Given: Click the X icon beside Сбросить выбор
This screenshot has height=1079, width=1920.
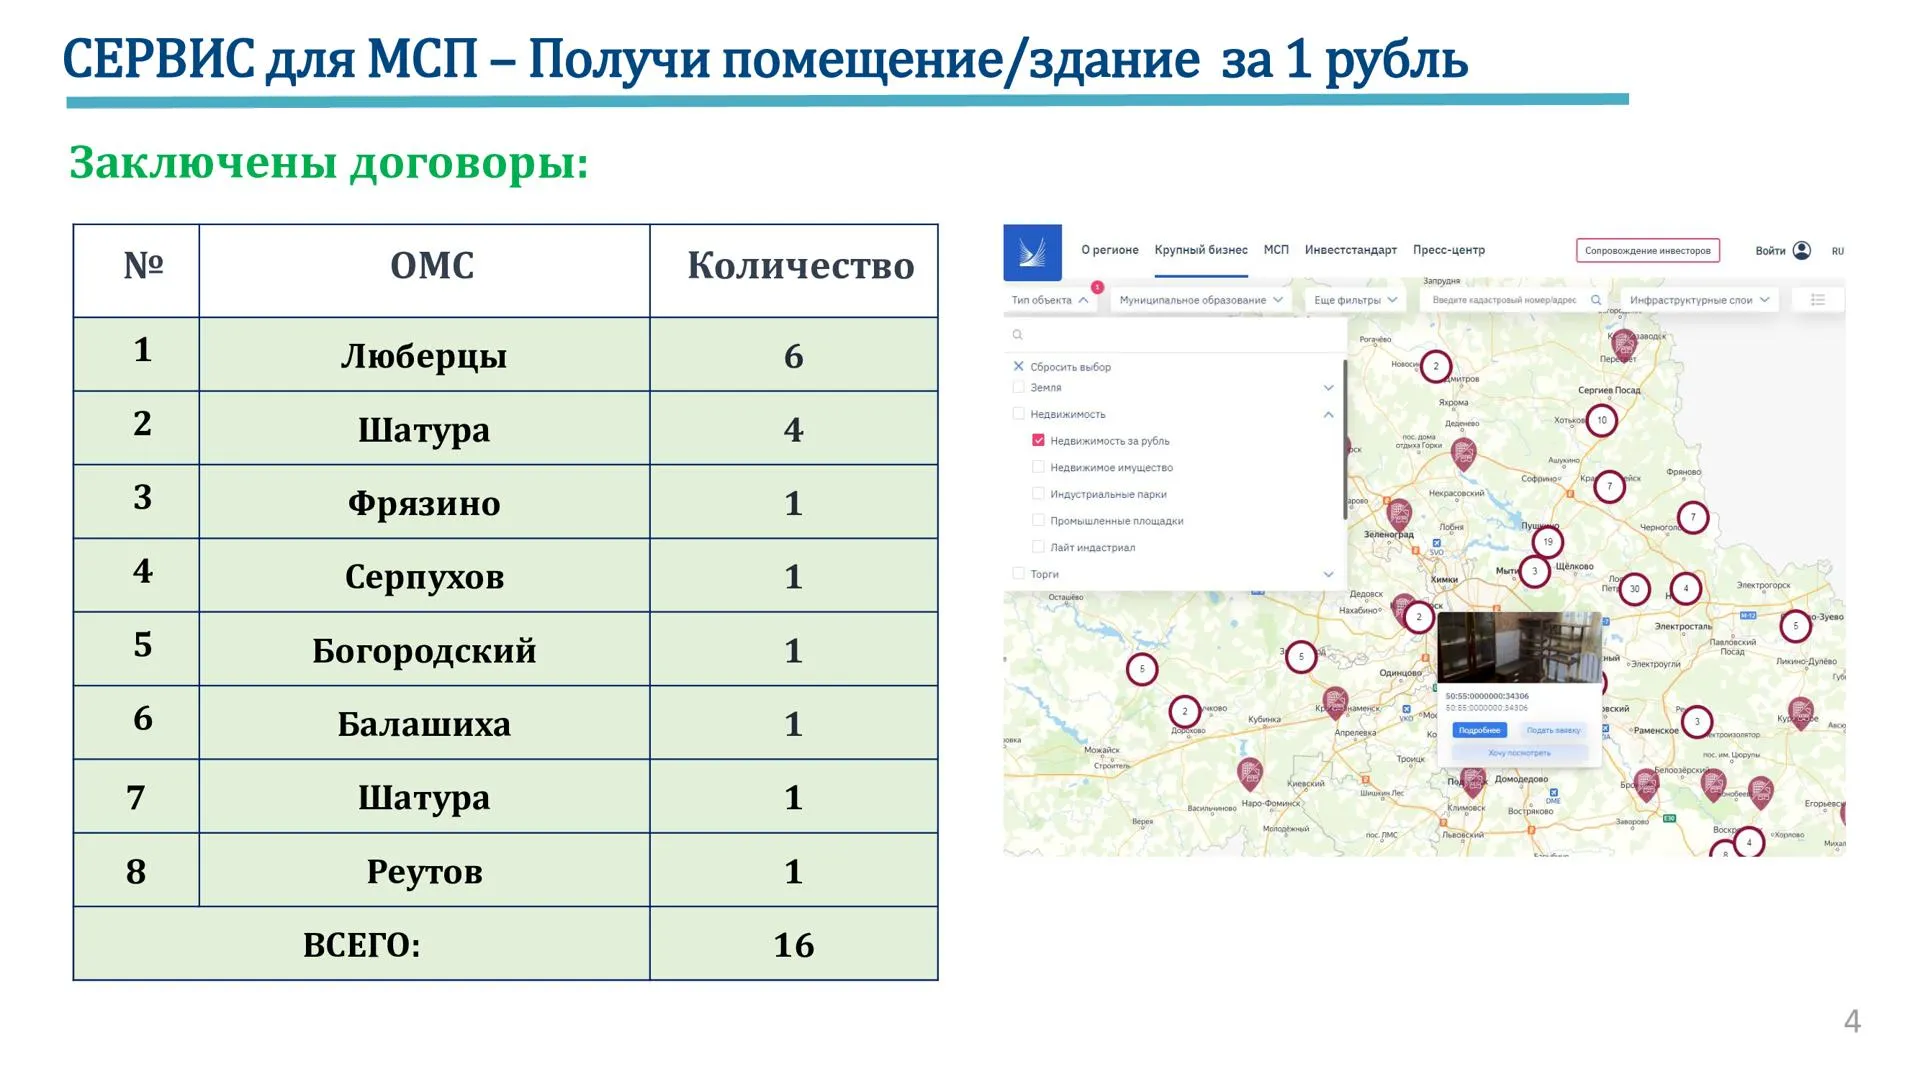Looking at the screenshot, I should [x=1018, y=366].
